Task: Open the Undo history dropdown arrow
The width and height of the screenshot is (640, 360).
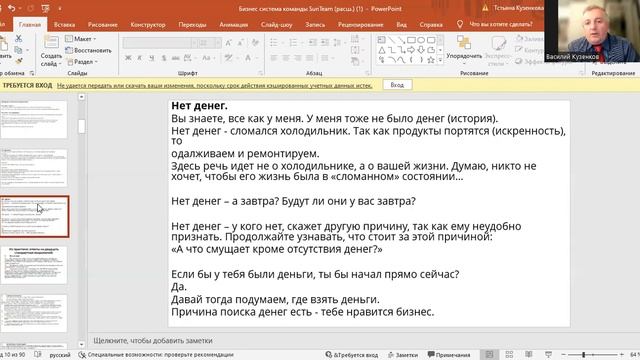Action: (20, 8)
